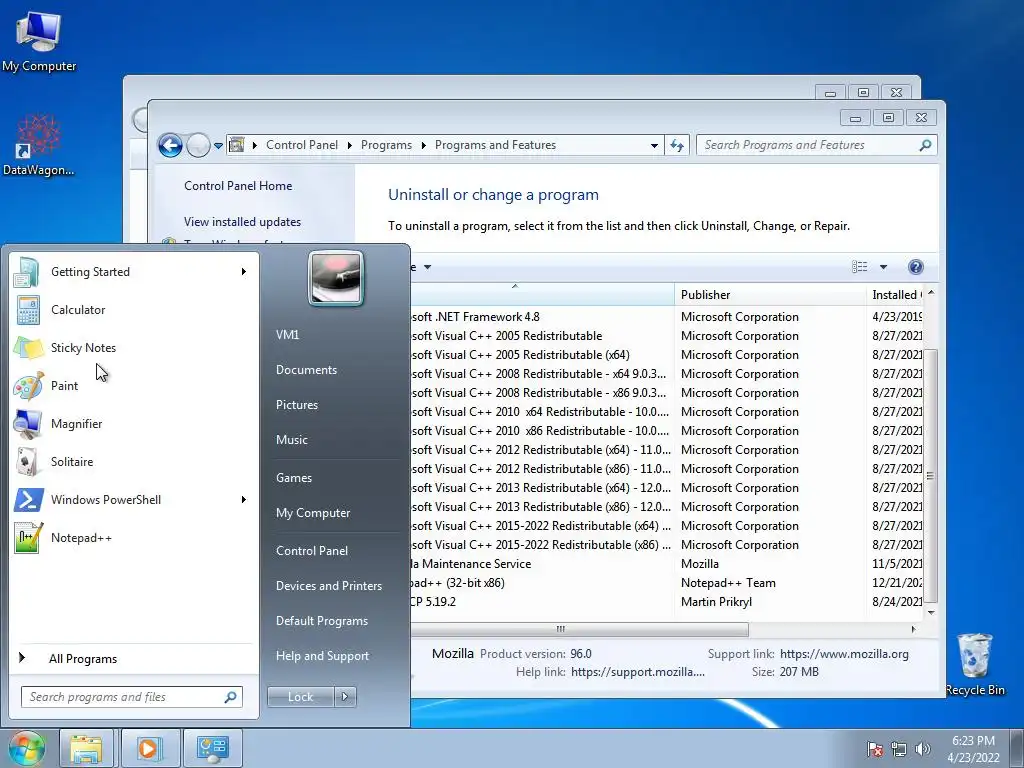The width and height of the screenshot is (1024, 768).
Task: Click the user account picture in Start menu
Action: [x=336, y=278]
